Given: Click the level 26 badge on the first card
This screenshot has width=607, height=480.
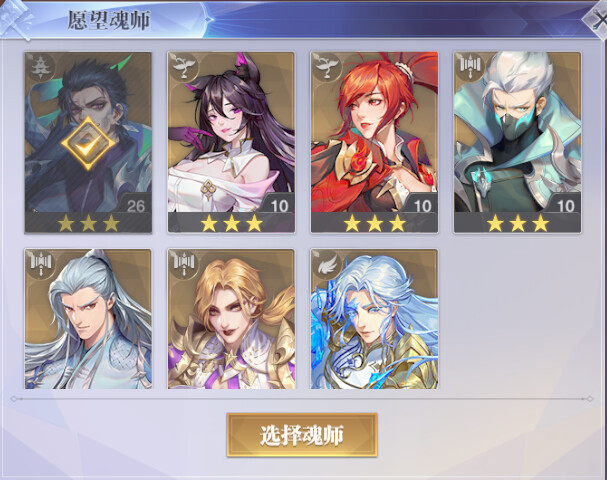Looking at the screenshot, I should pos(135,206).
